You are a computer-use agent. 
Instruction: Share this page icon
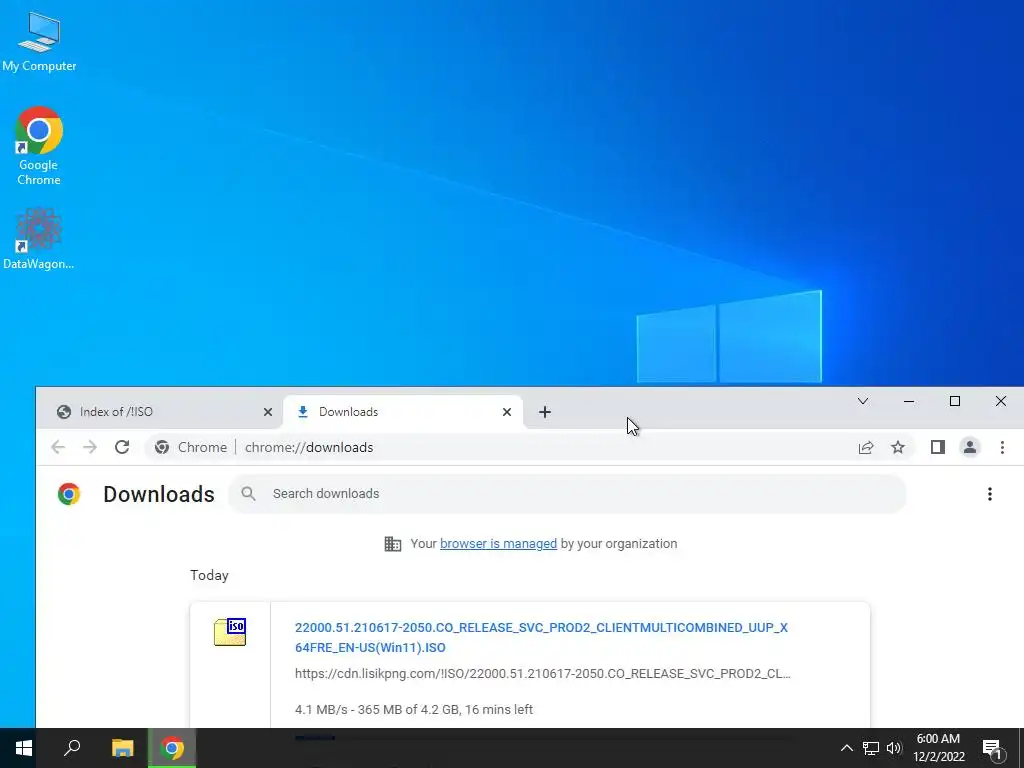click(866, 447)
